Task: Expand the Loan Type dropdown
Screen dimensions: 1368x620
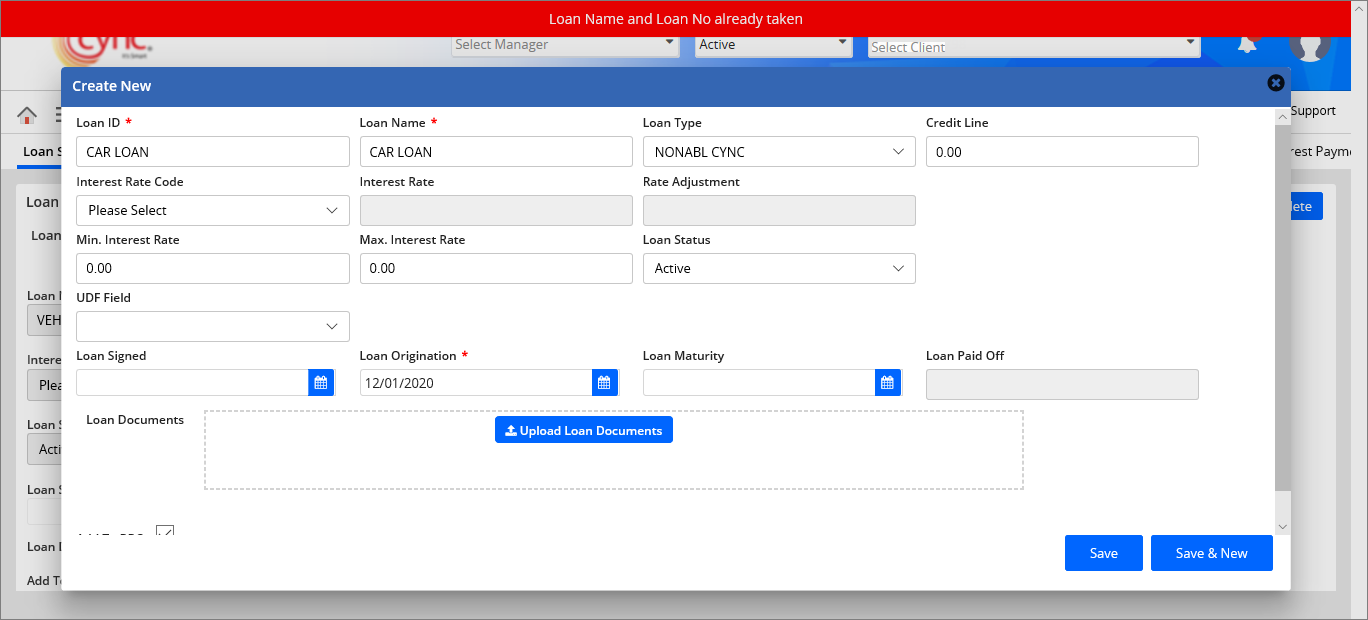Action: (x=778, y=152)
